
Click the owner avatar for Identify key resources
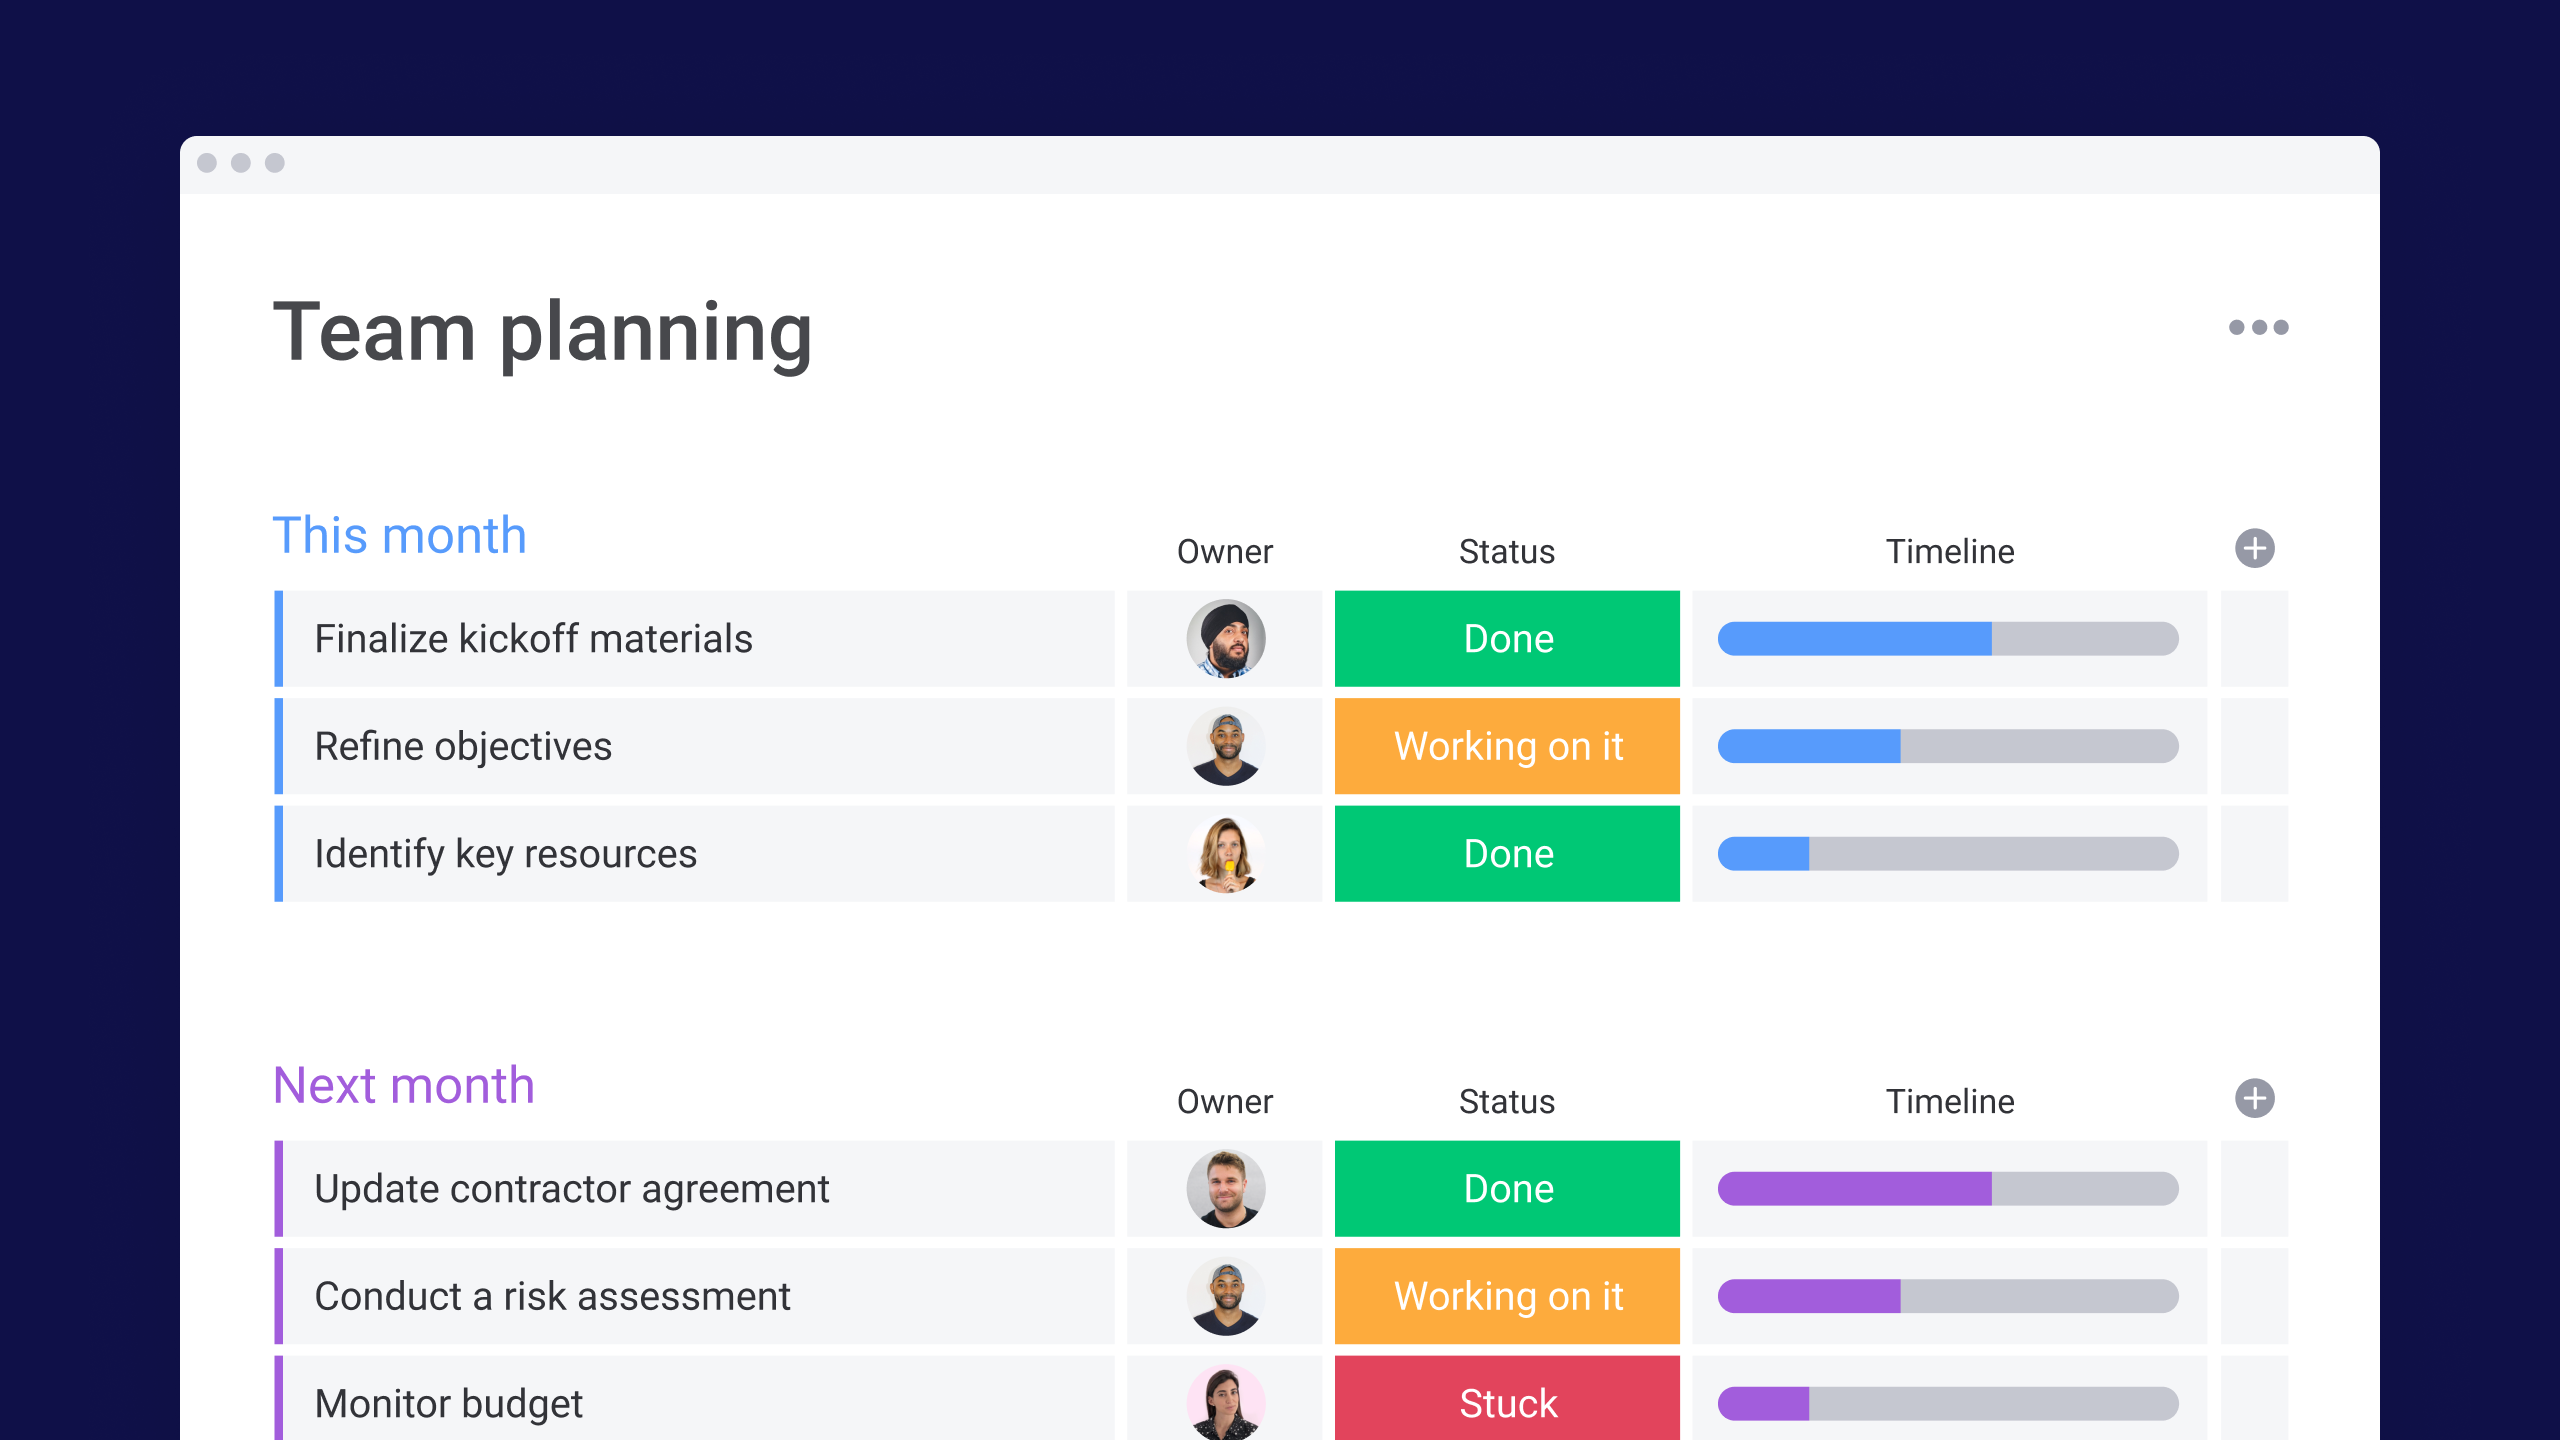[x=1225, y=854]
